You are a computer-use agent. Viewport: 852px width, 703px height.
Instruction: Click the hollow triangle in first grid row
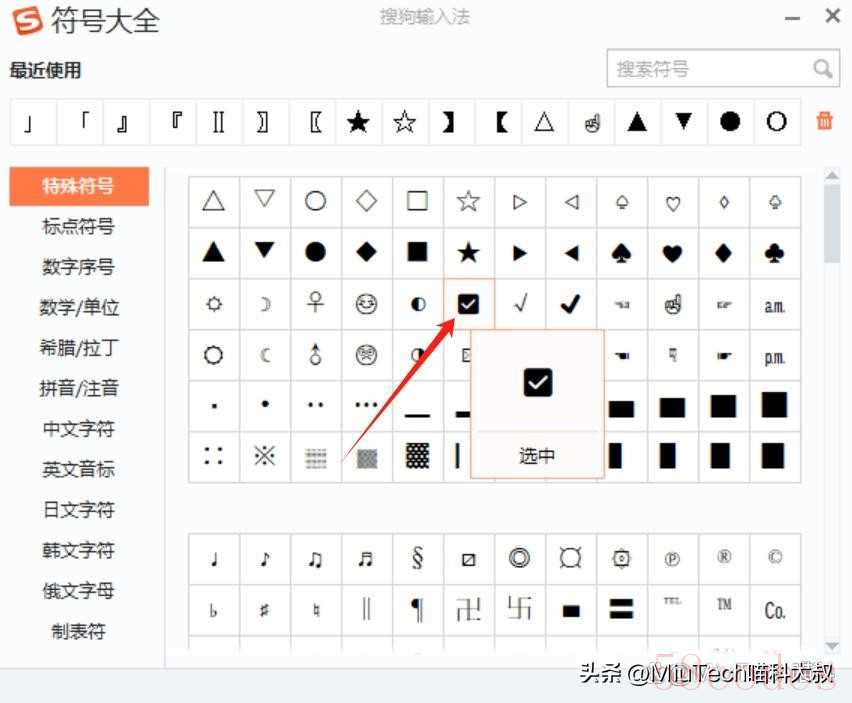pyautogui.click(x=213, y=201)
